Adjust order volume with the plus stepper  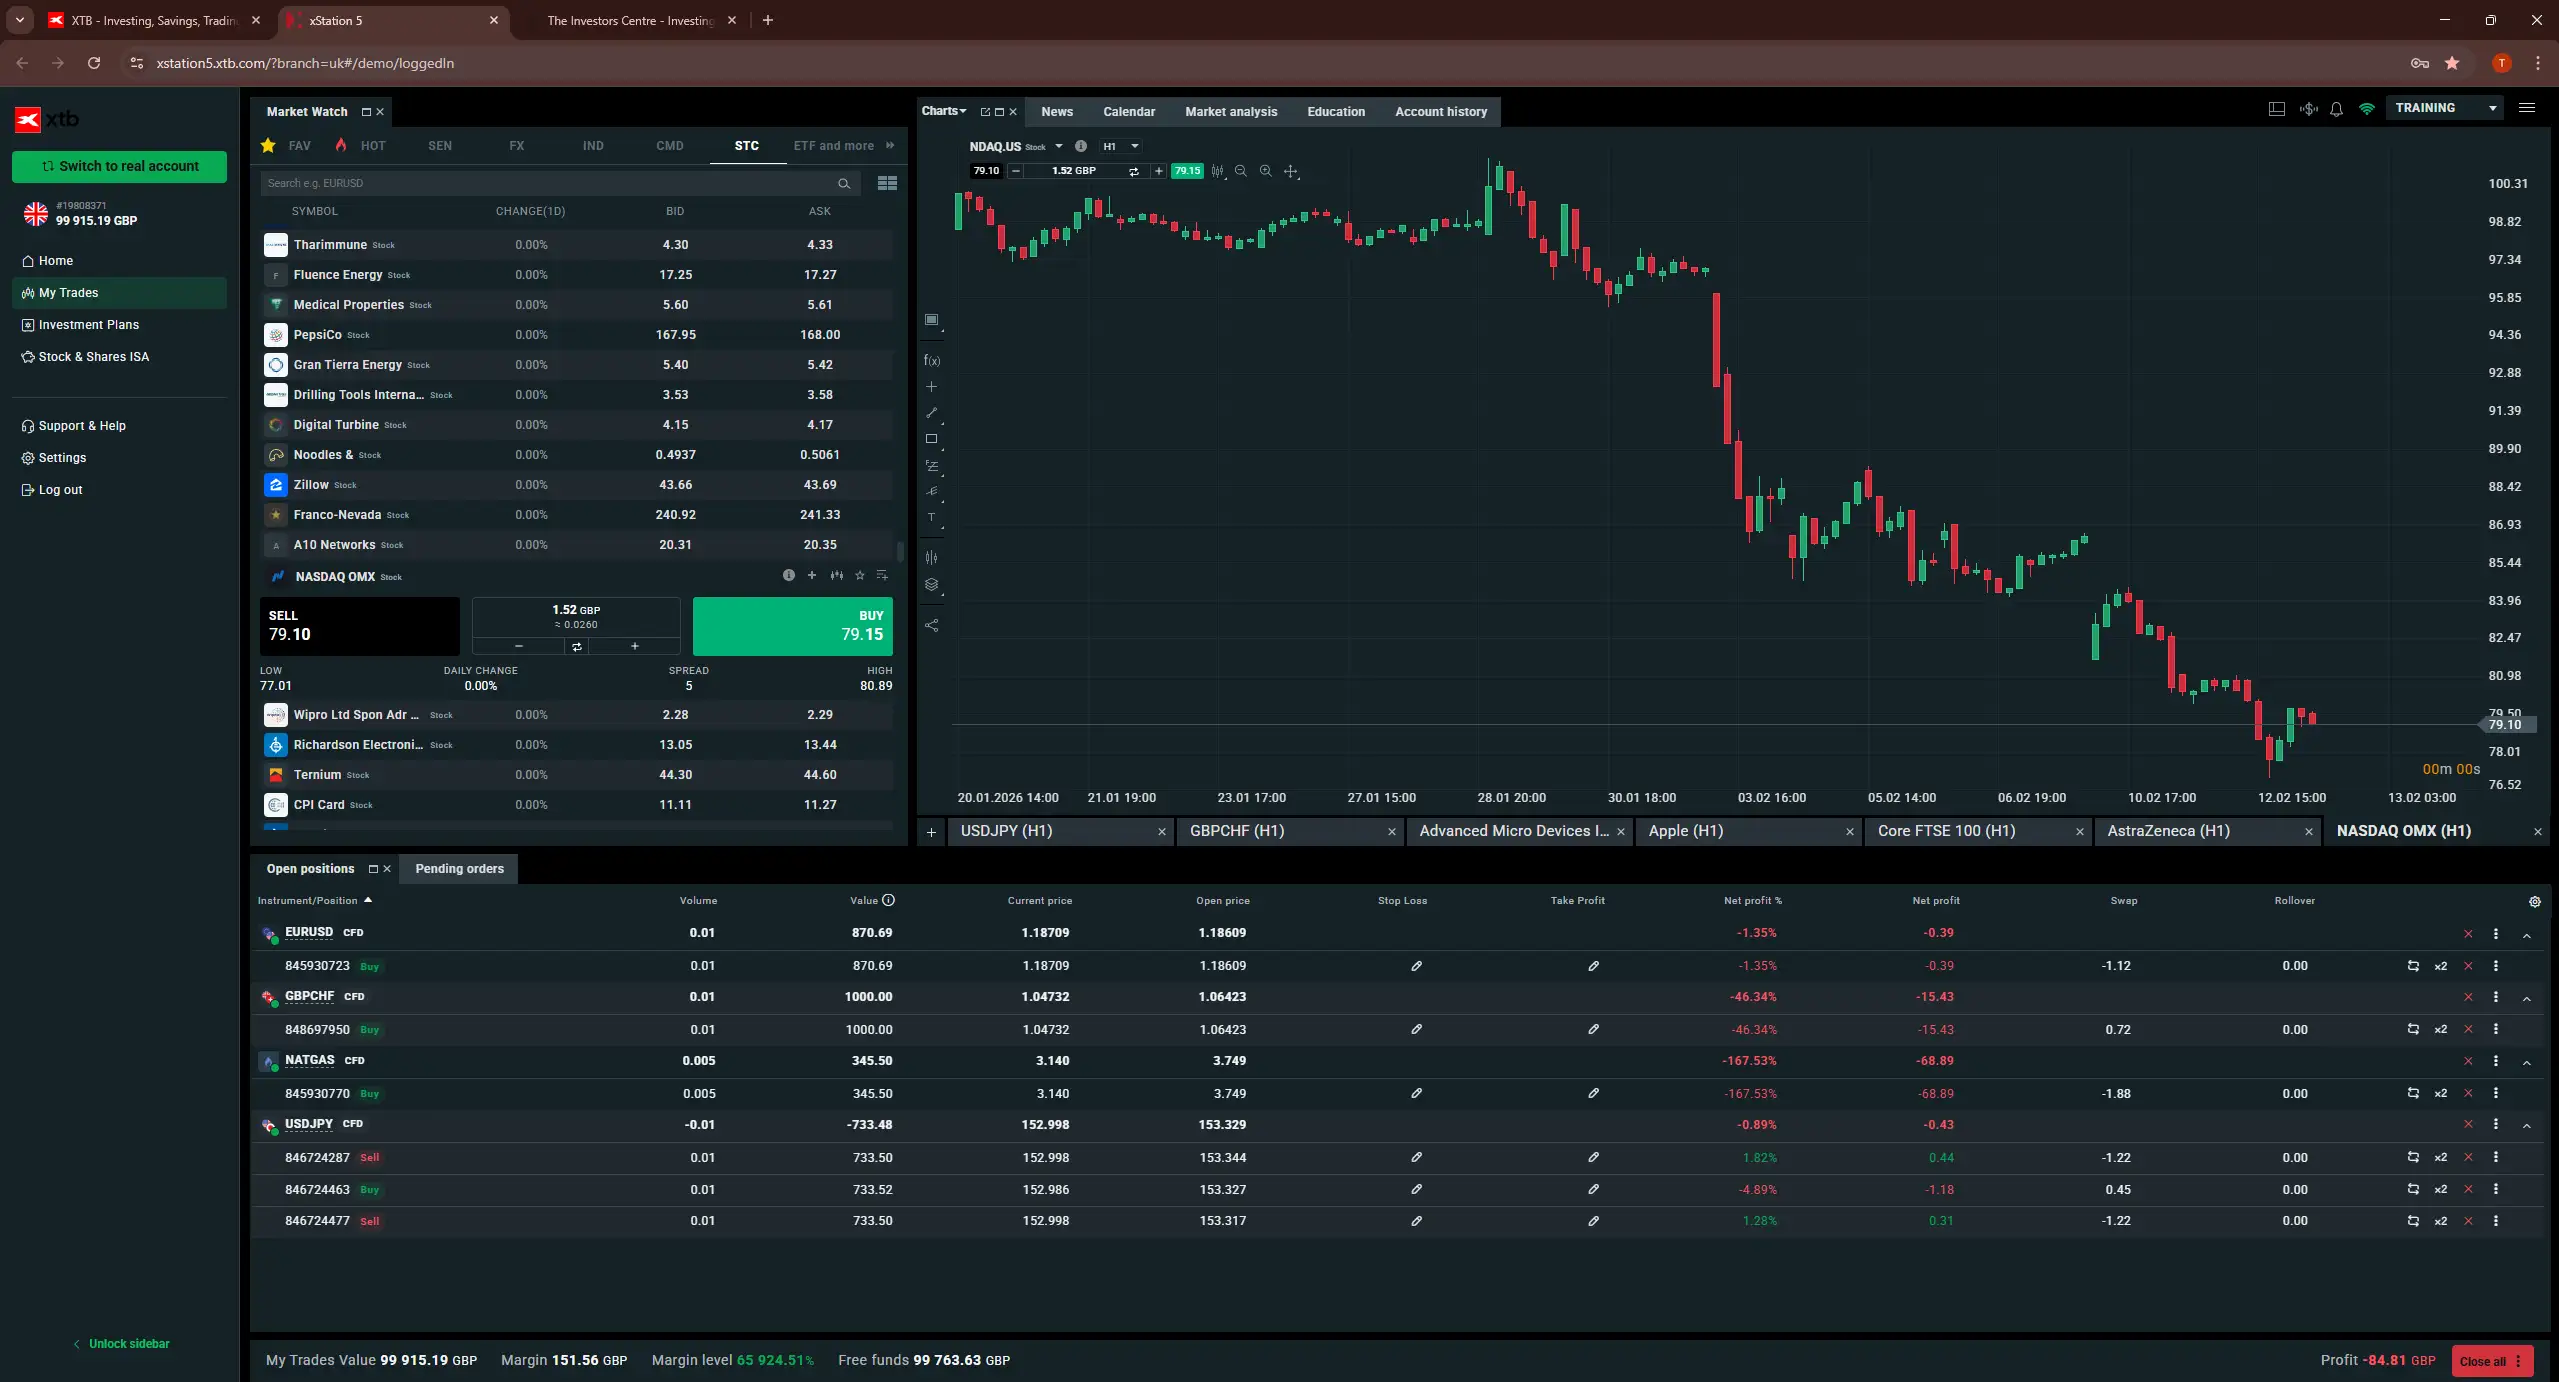coord(635,647)
